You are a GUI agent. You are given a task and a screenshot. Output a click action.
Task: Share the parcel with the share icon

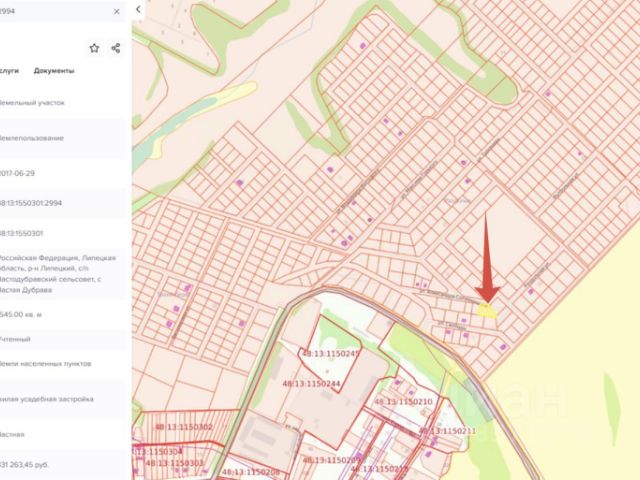pyautogui.click(x=116, y=48)
